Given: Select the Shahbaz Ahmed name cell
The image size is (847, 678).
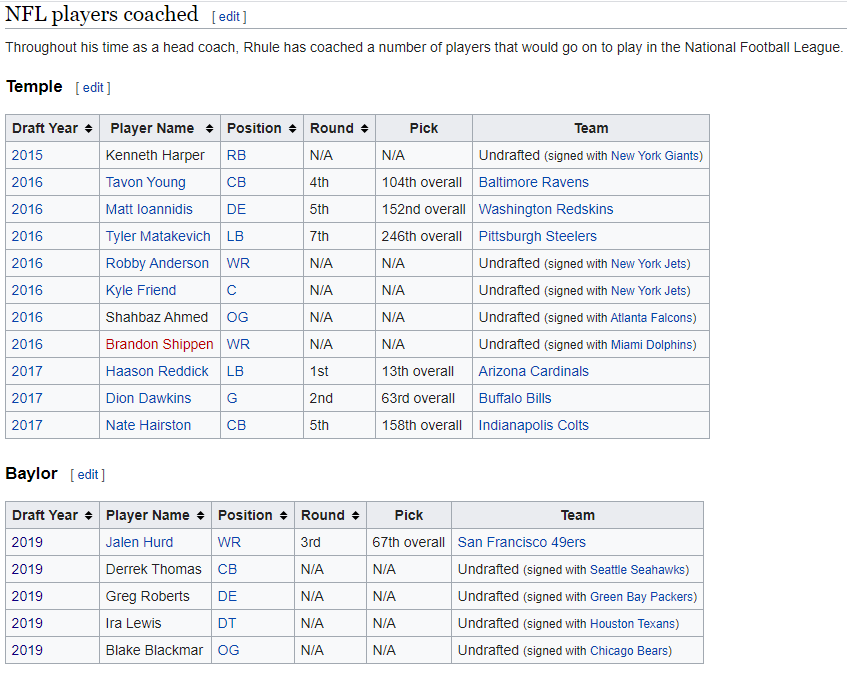Looking at the screenshot, I should click(160, 318).
